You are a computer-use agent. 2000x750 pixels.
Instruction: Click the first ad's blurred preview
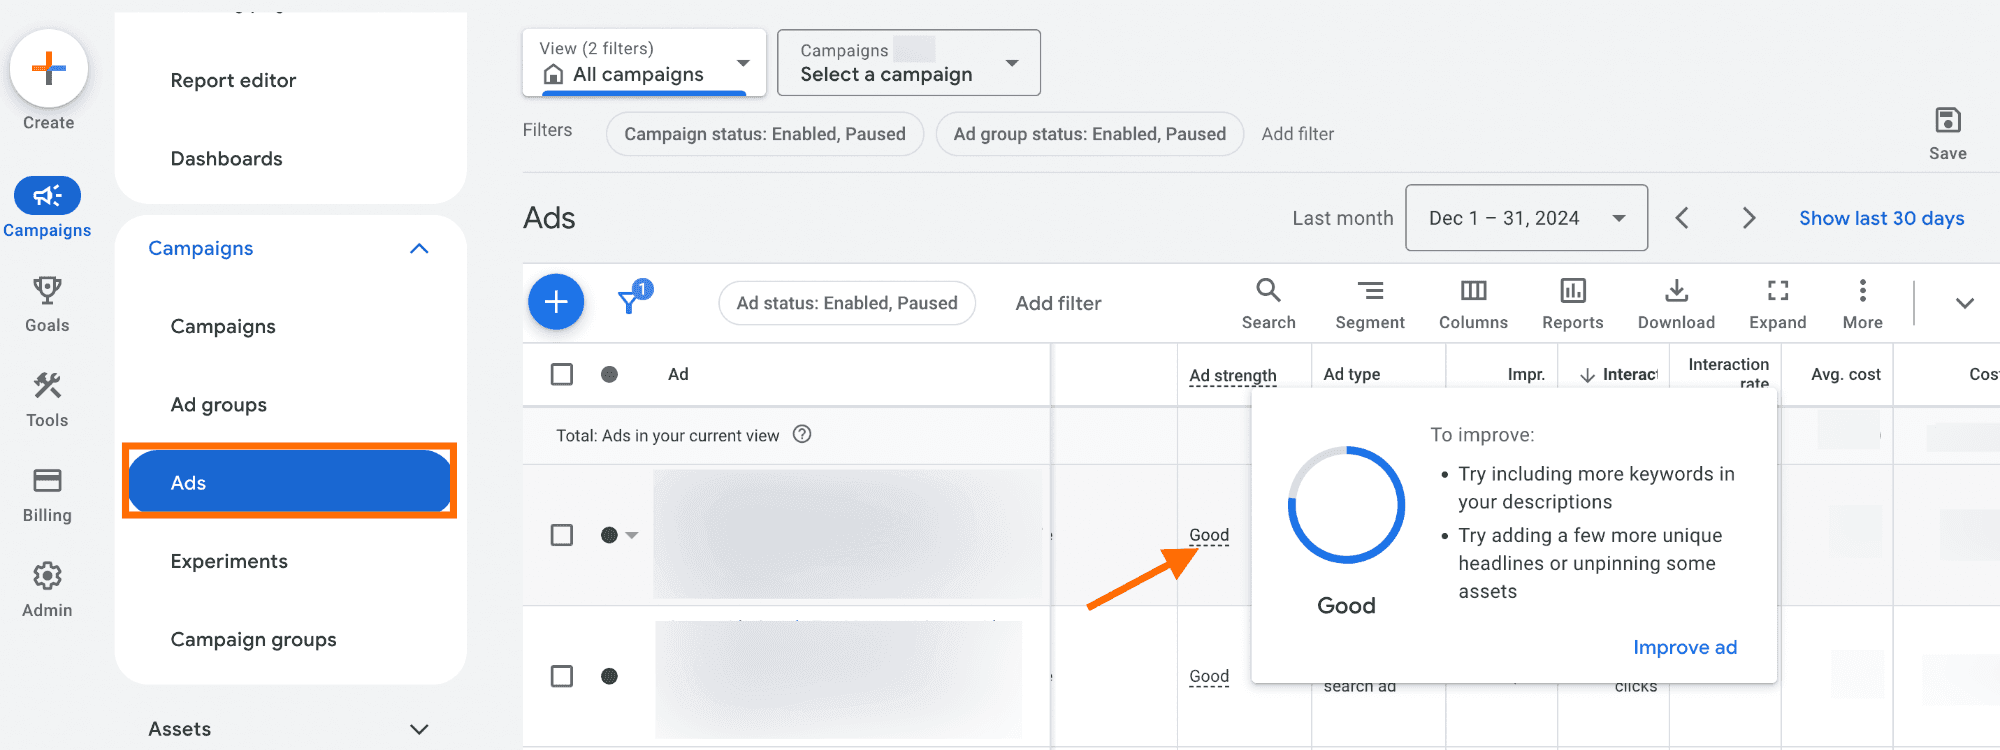tap(848, 535)
